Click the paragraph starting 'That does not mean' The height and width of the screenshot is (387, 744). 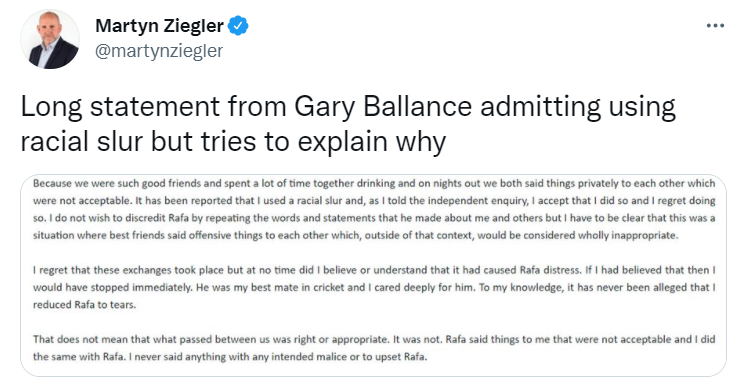coord(374,348)
